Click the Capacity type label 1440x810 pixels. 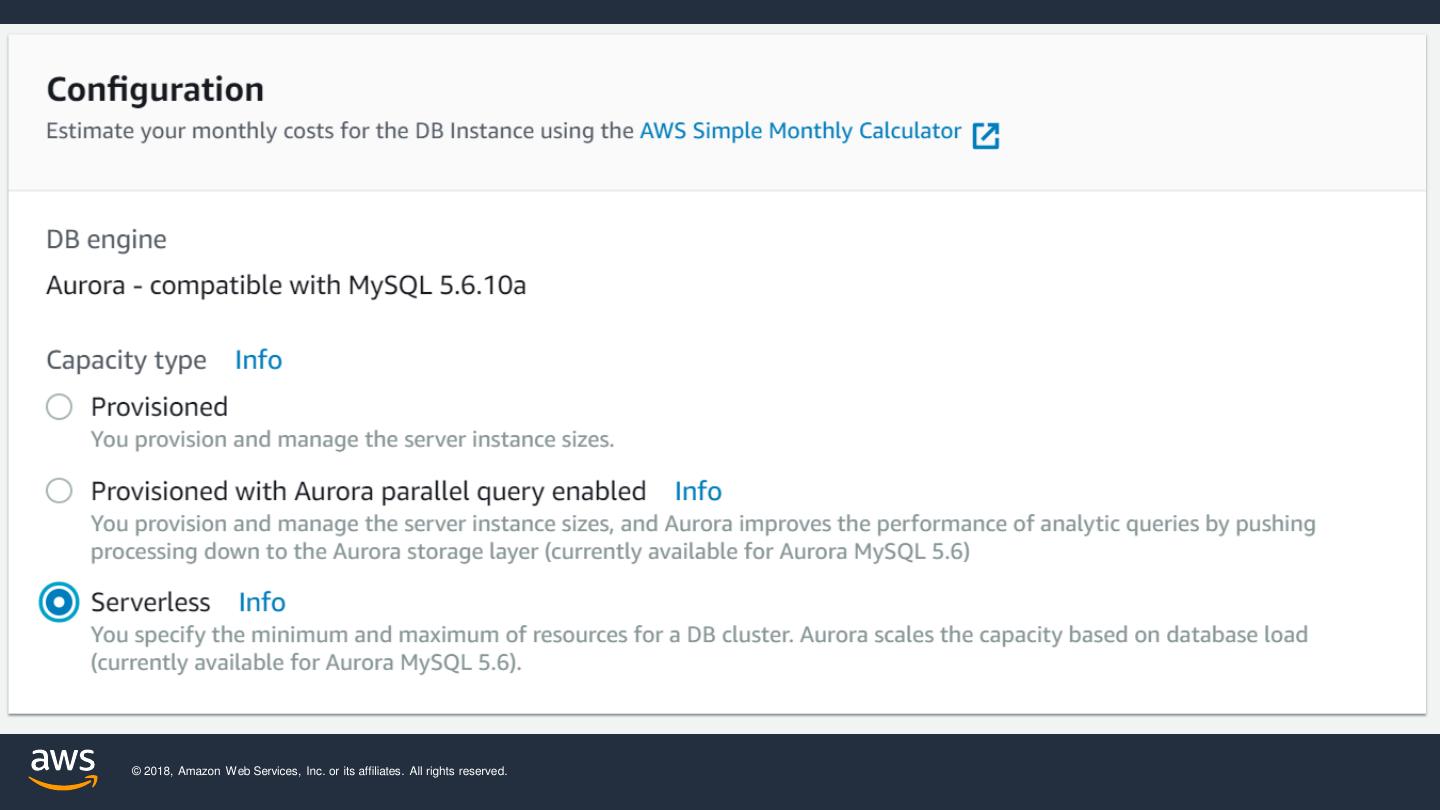126,360
